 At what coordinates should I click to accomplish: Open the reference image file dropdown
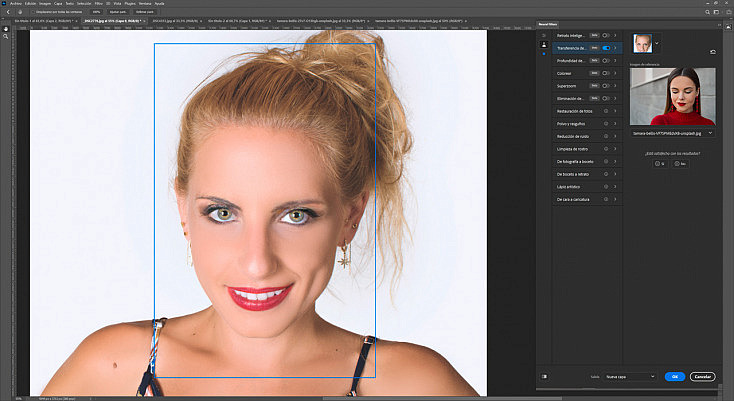click(672, 133)
